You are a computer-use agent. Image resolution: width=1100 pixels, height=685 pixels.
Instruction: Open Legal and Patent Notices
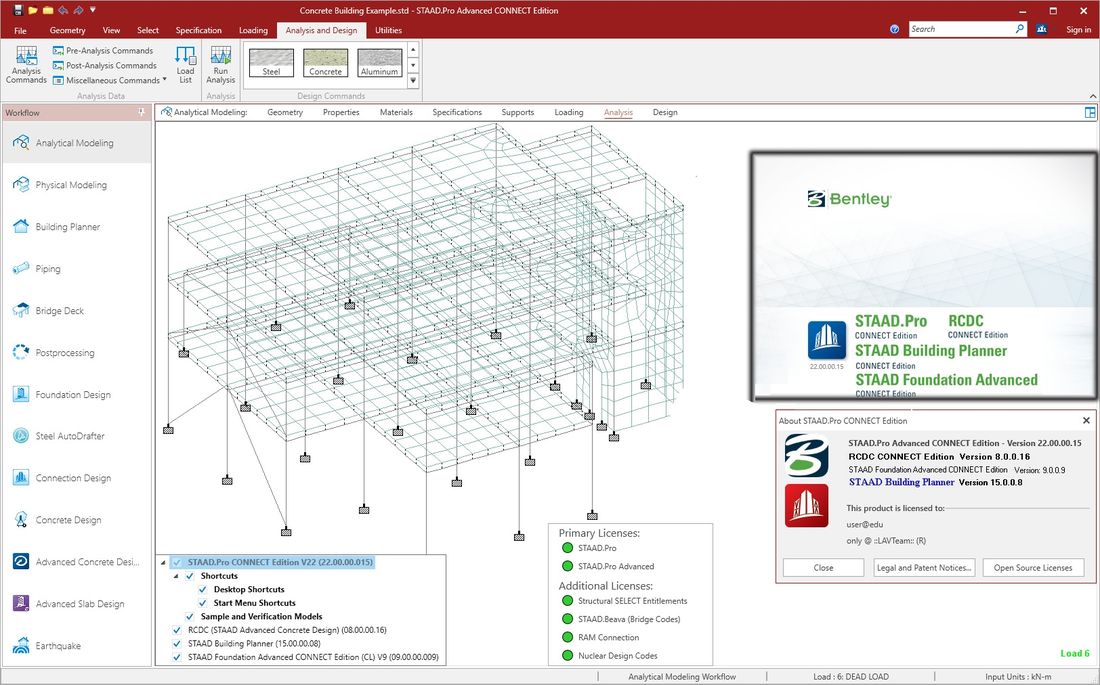pyautogui.click(x=924, y=568)
